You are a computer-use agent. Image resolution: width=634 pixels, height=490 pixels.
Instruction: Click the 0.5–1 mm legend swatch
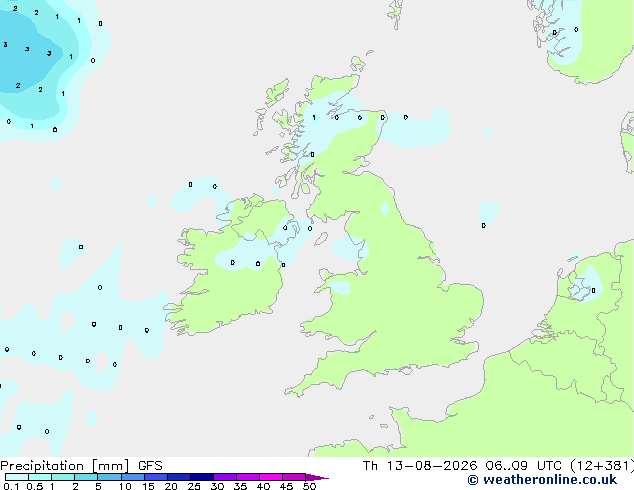point(40,477)
